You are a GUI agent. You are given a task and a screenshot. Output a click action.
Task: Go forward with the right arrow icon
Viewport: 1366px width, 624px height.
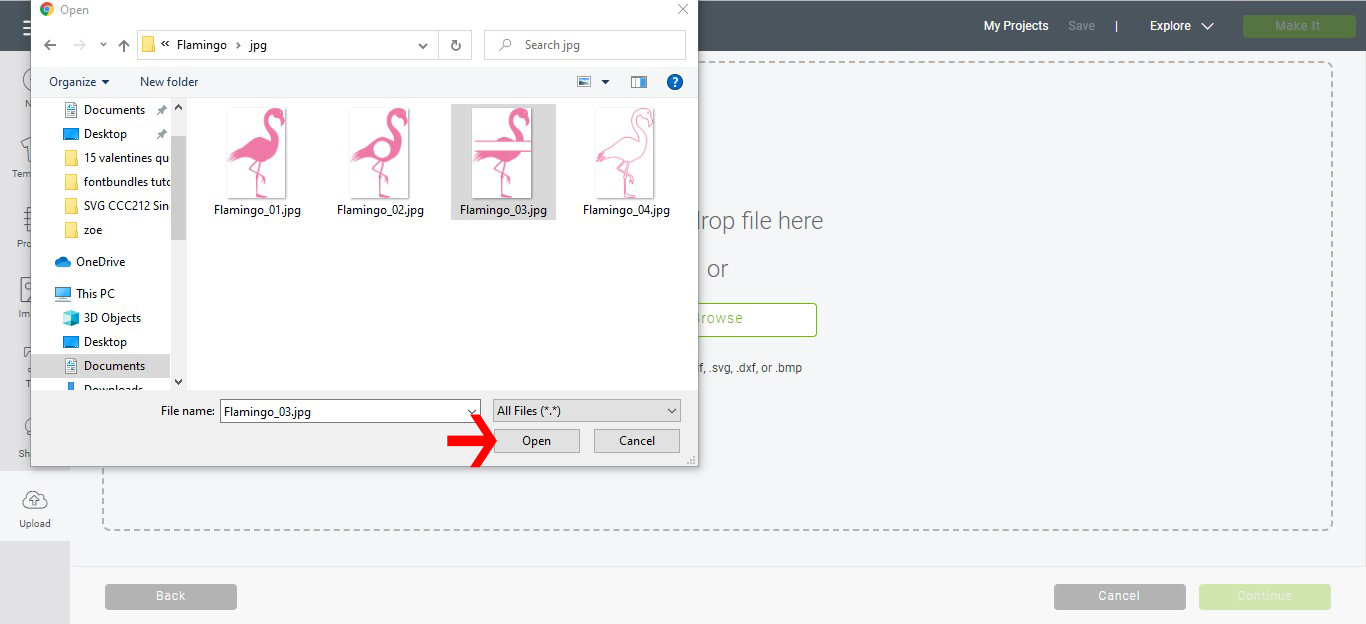pos(80,45)
